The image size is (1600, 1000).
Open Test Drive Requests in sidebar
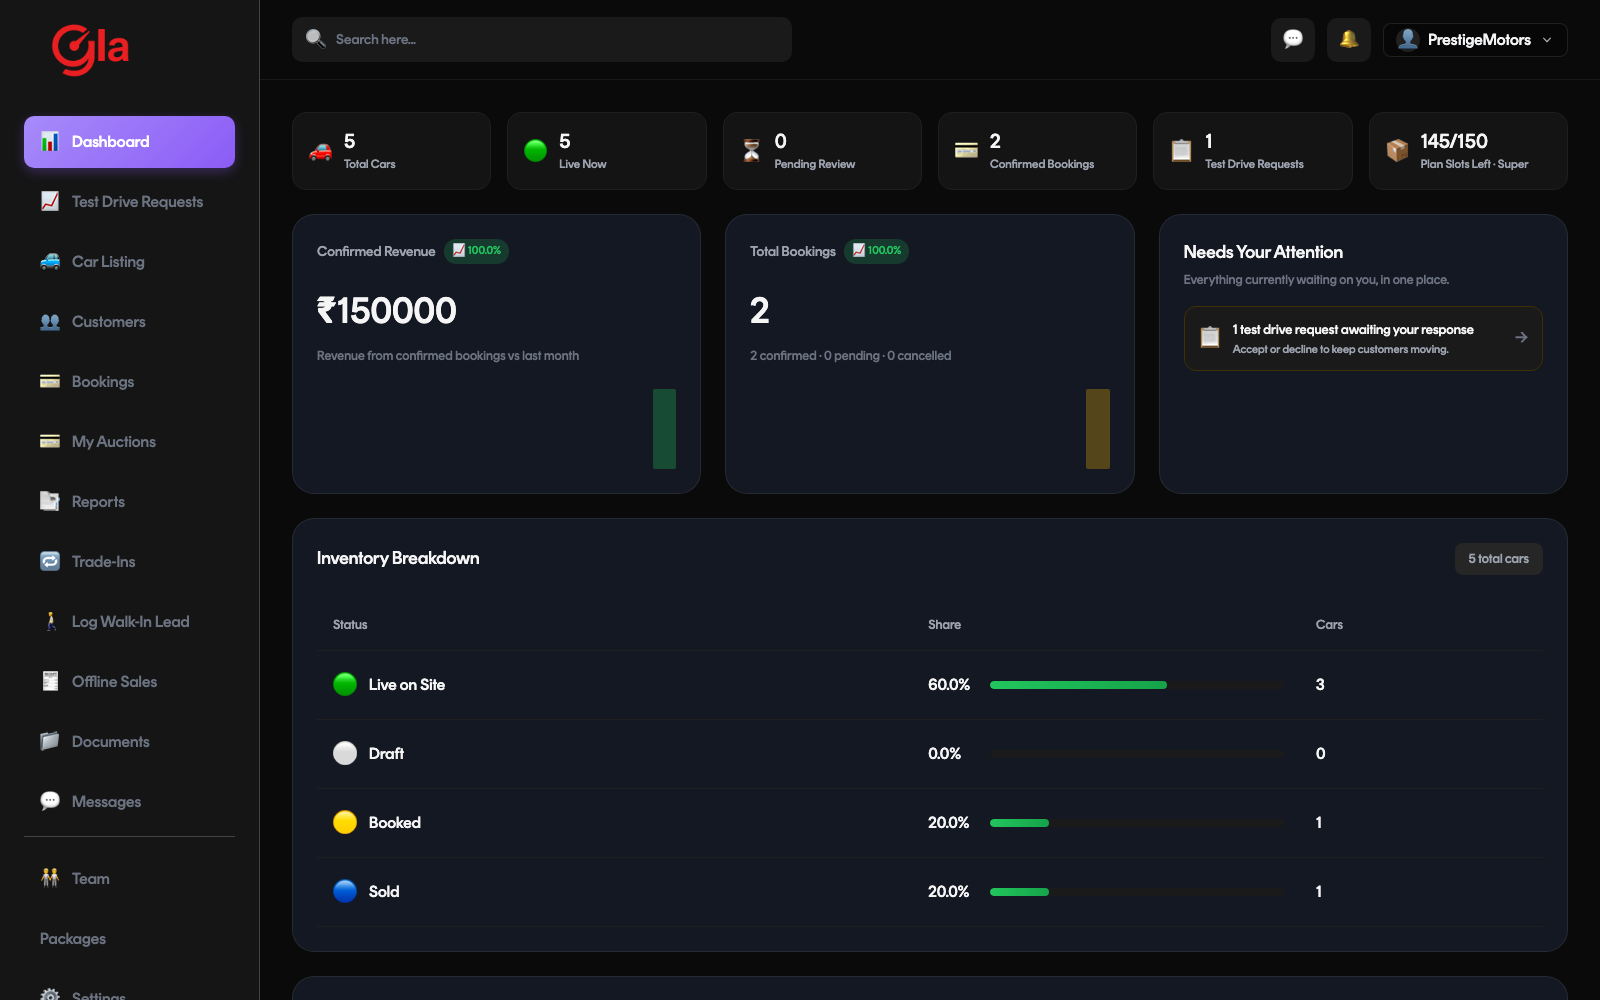coord(129,202)
